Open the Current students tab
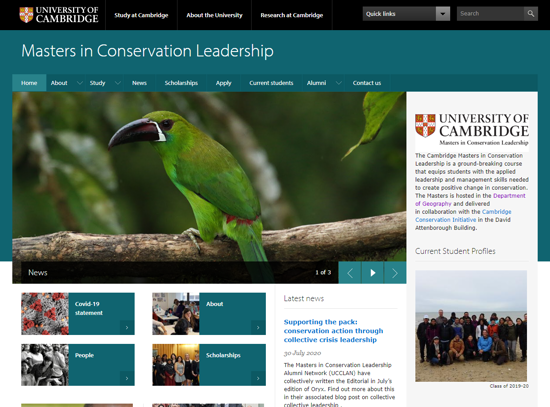Image resolution: width=550 pixels, height=407 pixels. click(271, 83)
